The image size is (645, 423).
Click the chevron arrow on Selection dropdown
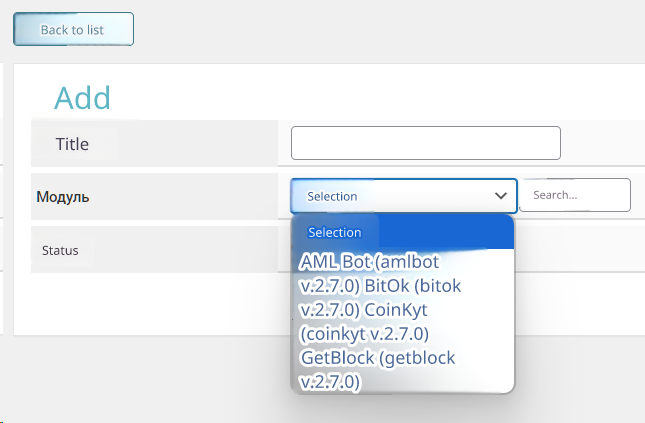[501, 196]
